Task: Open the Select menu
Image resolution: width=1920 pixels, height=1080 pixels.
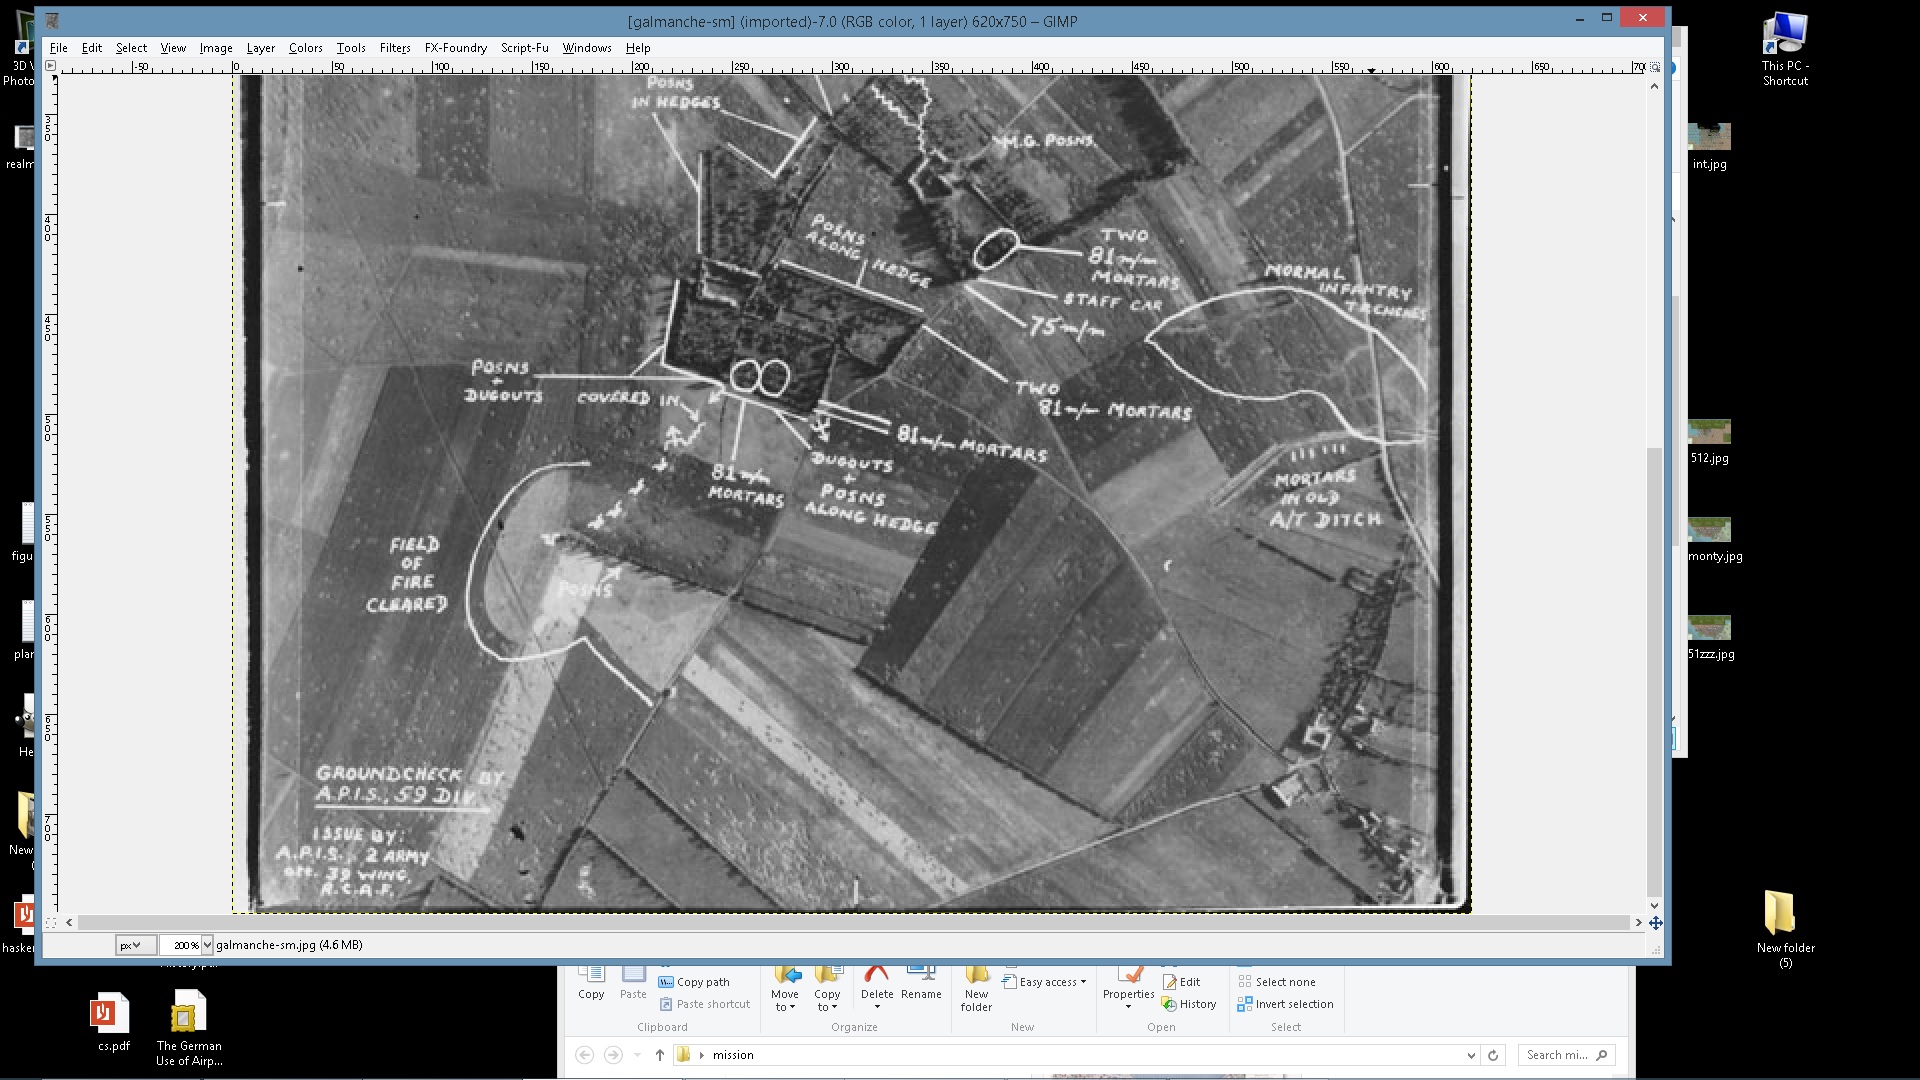Action: (131, 48)
